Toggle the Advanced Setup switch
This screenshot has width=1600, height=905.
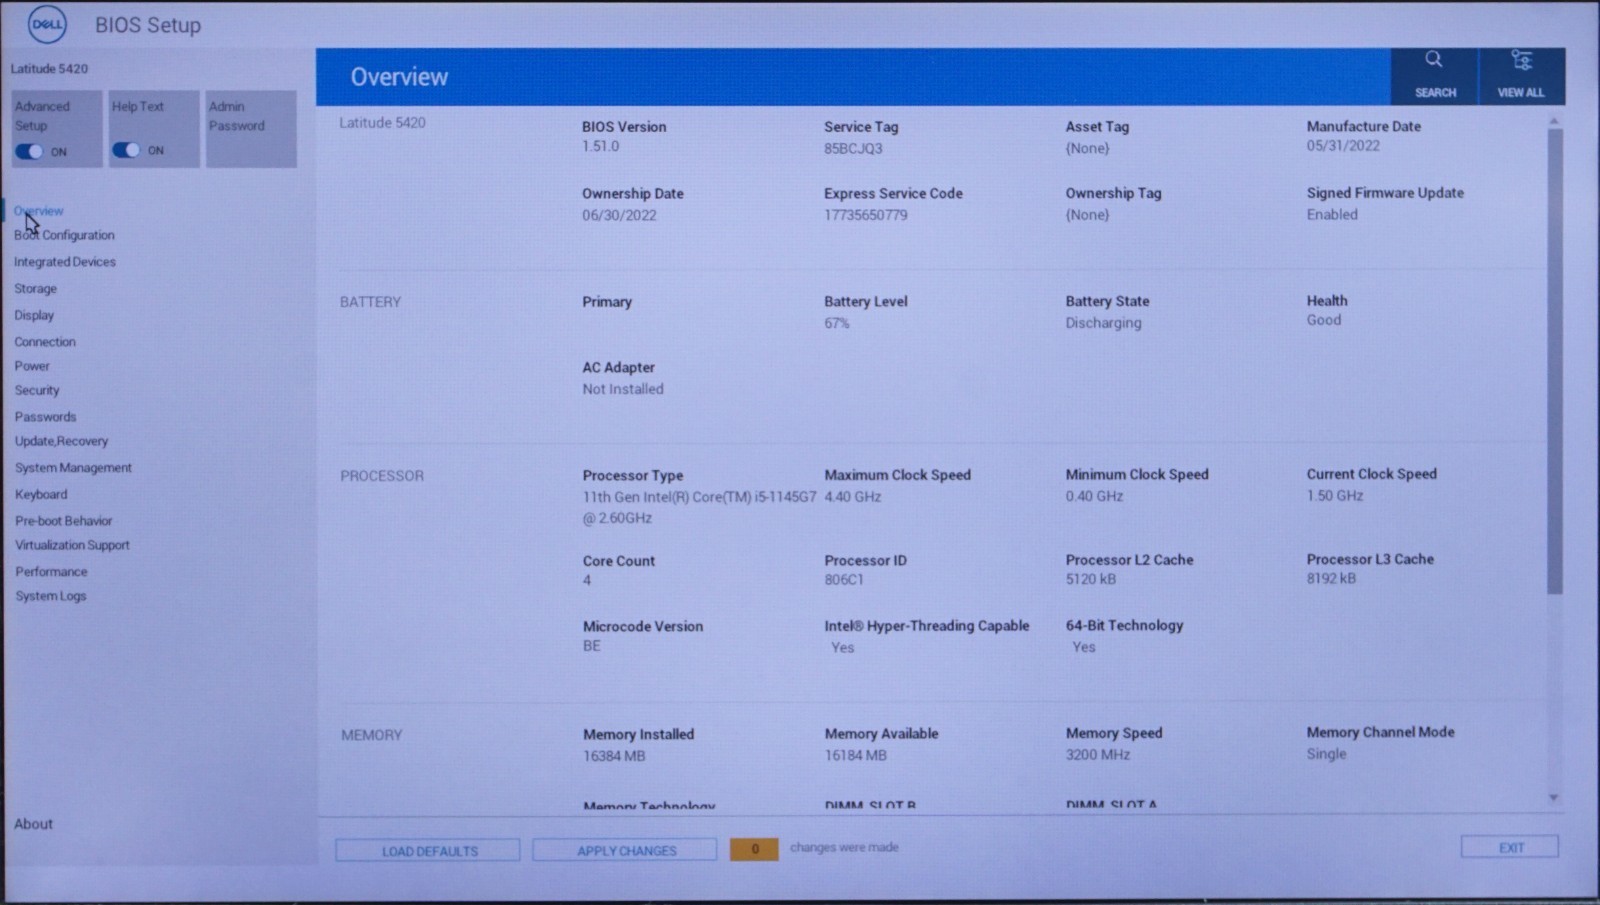[29, 151]
